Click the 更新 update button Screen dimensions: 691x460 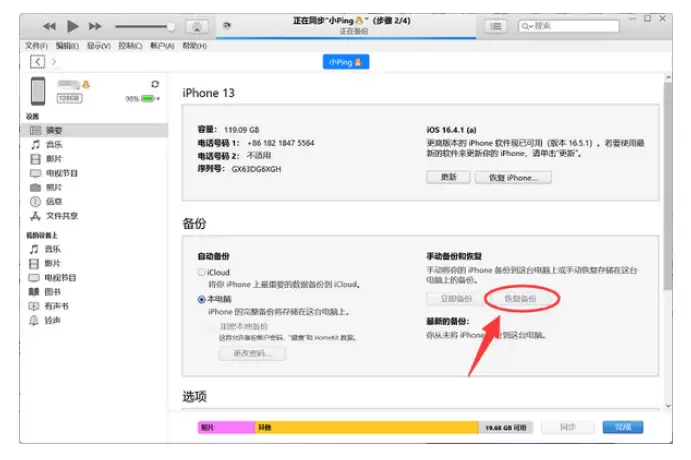click(448, 177)
